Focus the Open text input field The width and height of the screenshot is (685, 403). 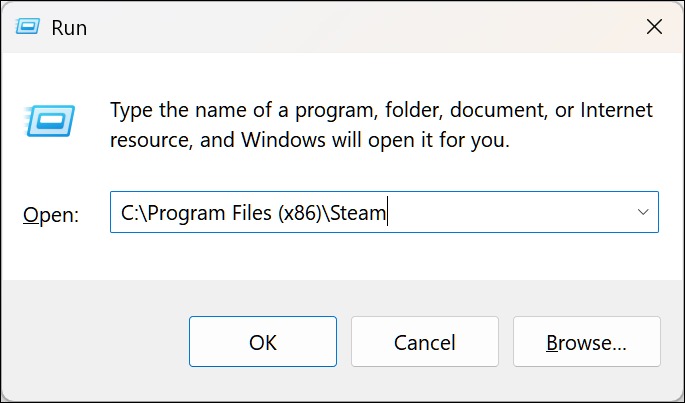point(384,212)
